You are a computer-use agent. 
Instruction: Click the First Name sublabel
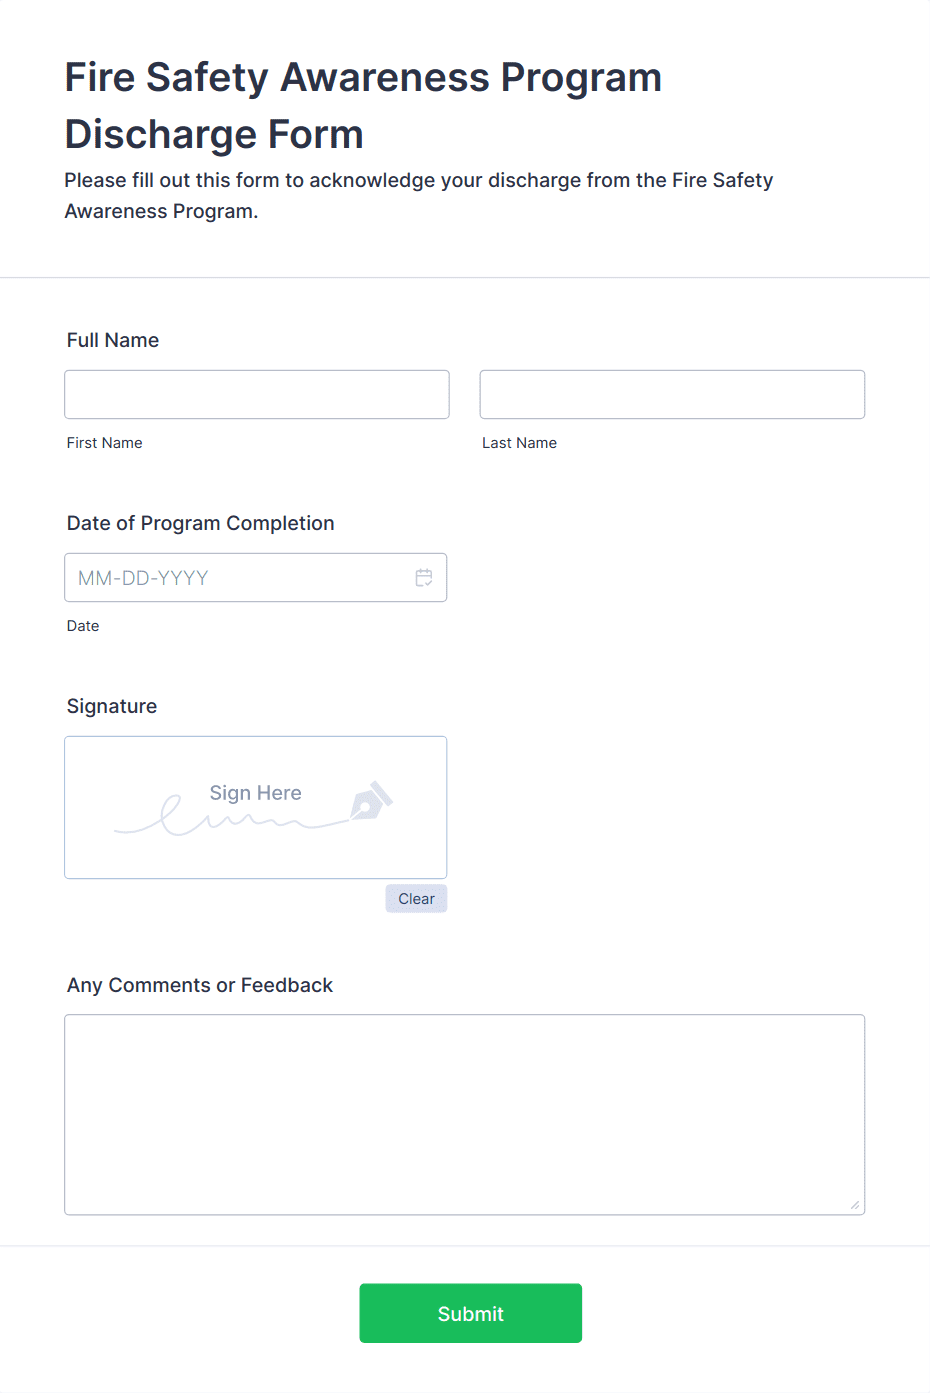click(x=105, y=443)
